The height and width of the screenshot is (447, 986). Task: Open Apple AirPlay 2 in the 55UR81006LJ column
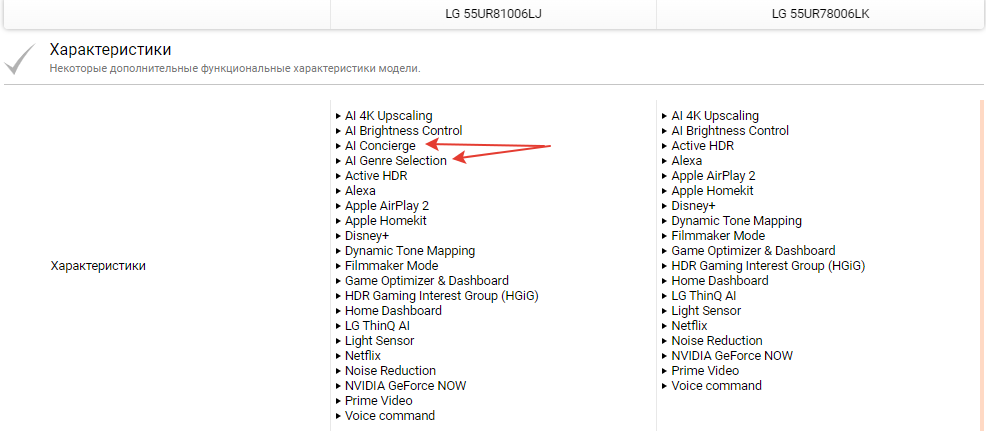coord(387,206)
